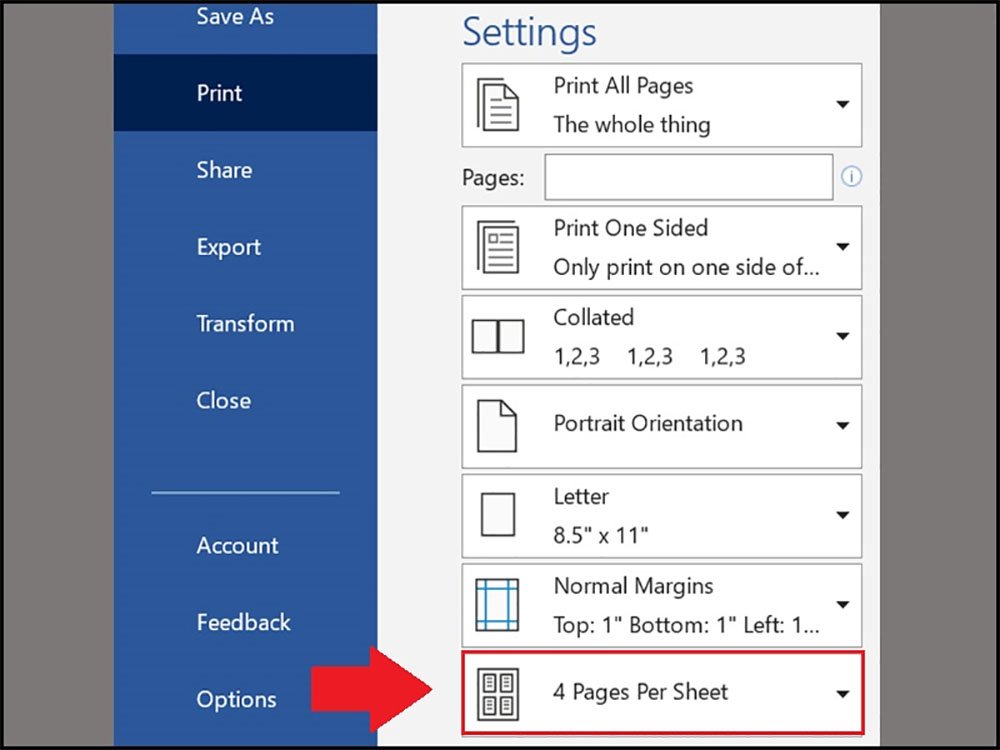This screenshot has width=1000, height=750.
Task: Click the 'Only print on one side of...' text
Action: (x=686, y=267)
